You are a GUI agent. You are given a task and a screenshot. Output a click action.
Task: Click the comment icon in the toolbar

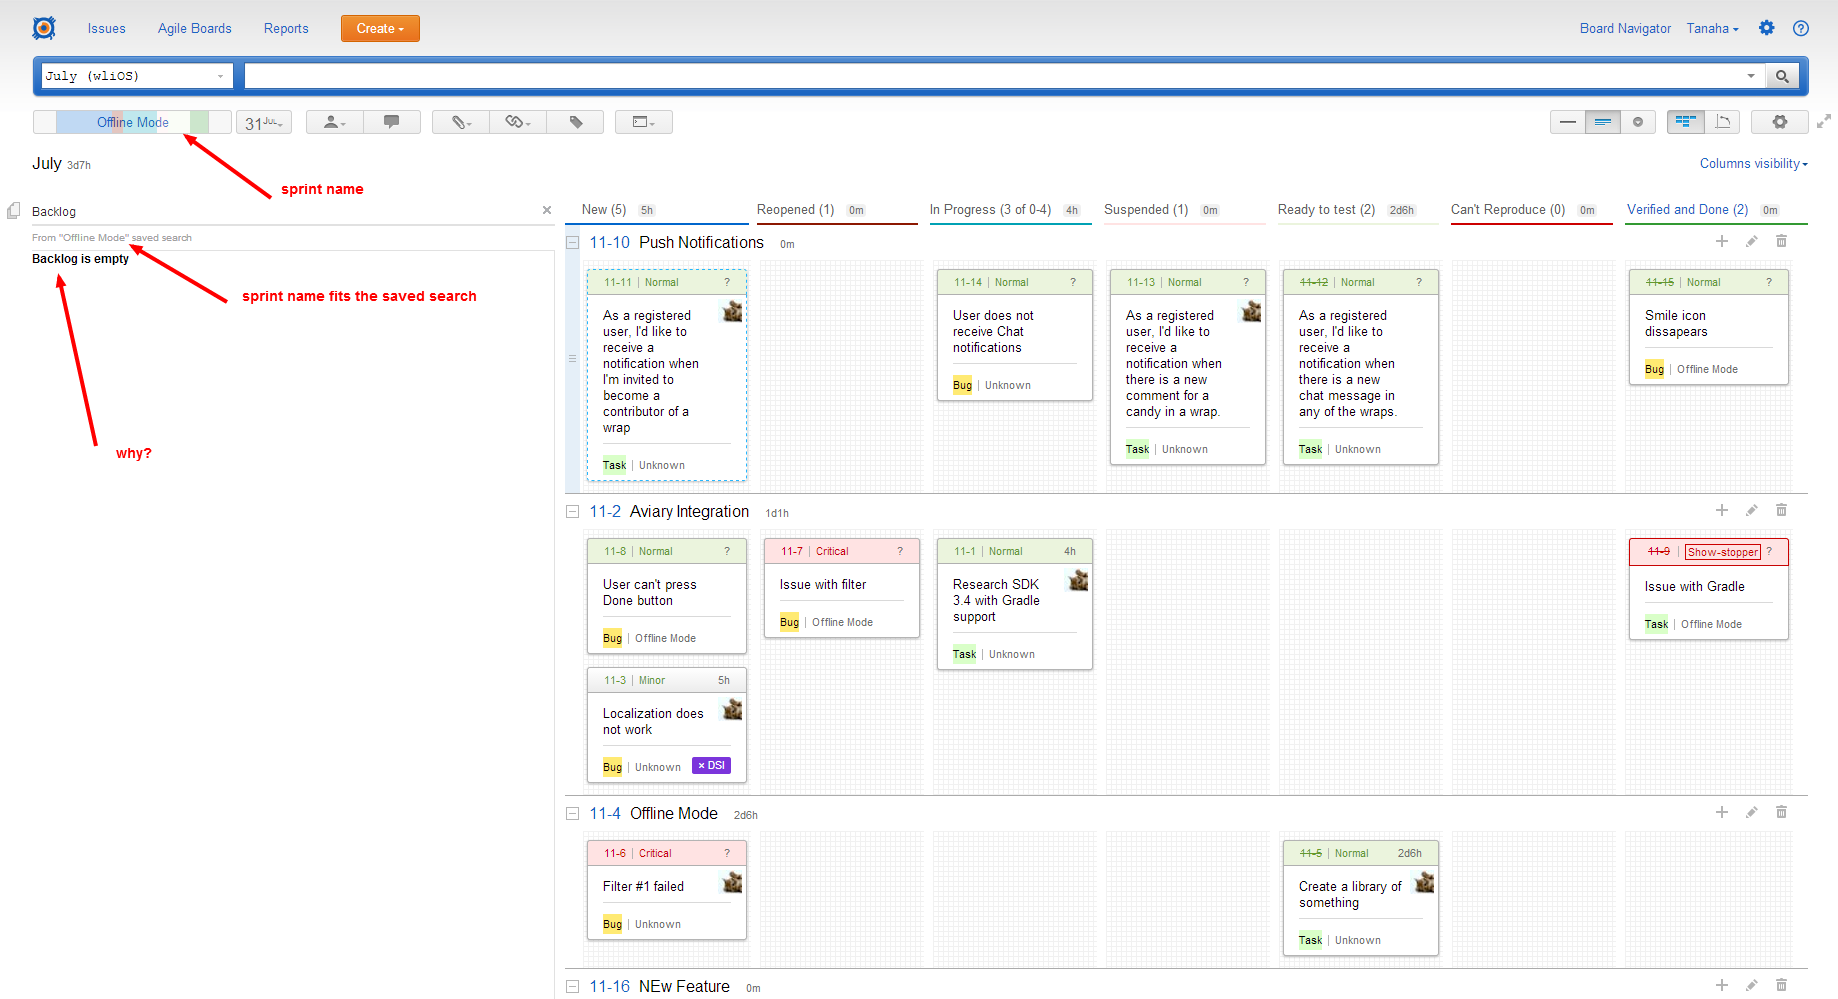click(392, 121)
